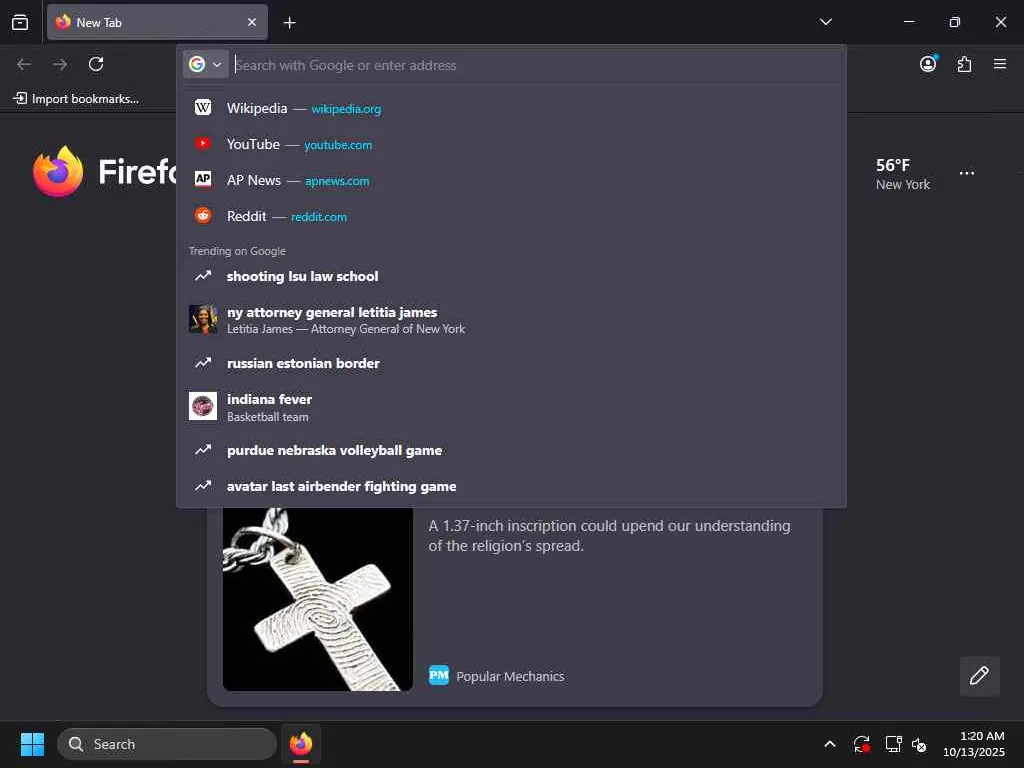
Task: Open youtube.com link text
Action: [338, 145]
